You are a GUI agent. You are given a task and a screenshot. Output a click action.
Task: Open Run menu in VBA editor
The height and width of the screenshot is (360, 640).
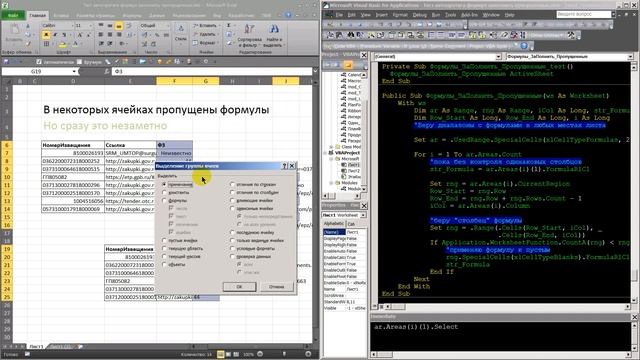tap(436, 15)
